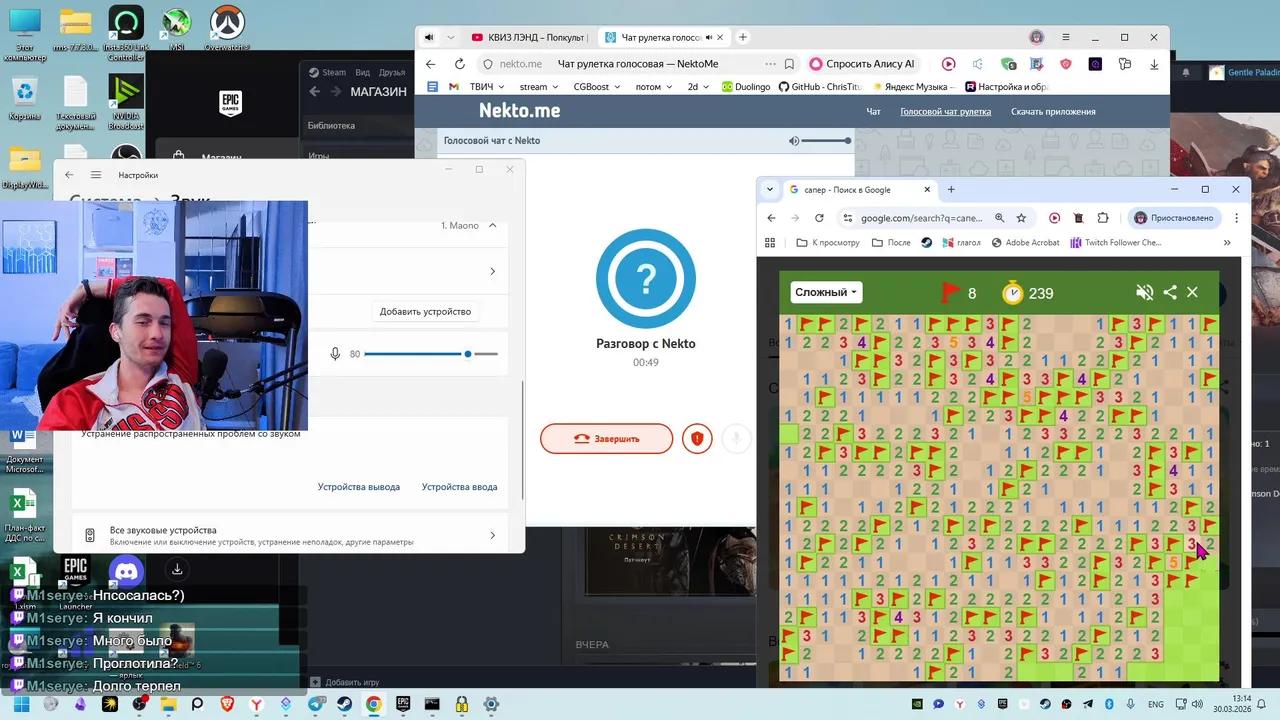
Task: Expand the ТВИЧ bookmarks folder
Action: [487, 87]
